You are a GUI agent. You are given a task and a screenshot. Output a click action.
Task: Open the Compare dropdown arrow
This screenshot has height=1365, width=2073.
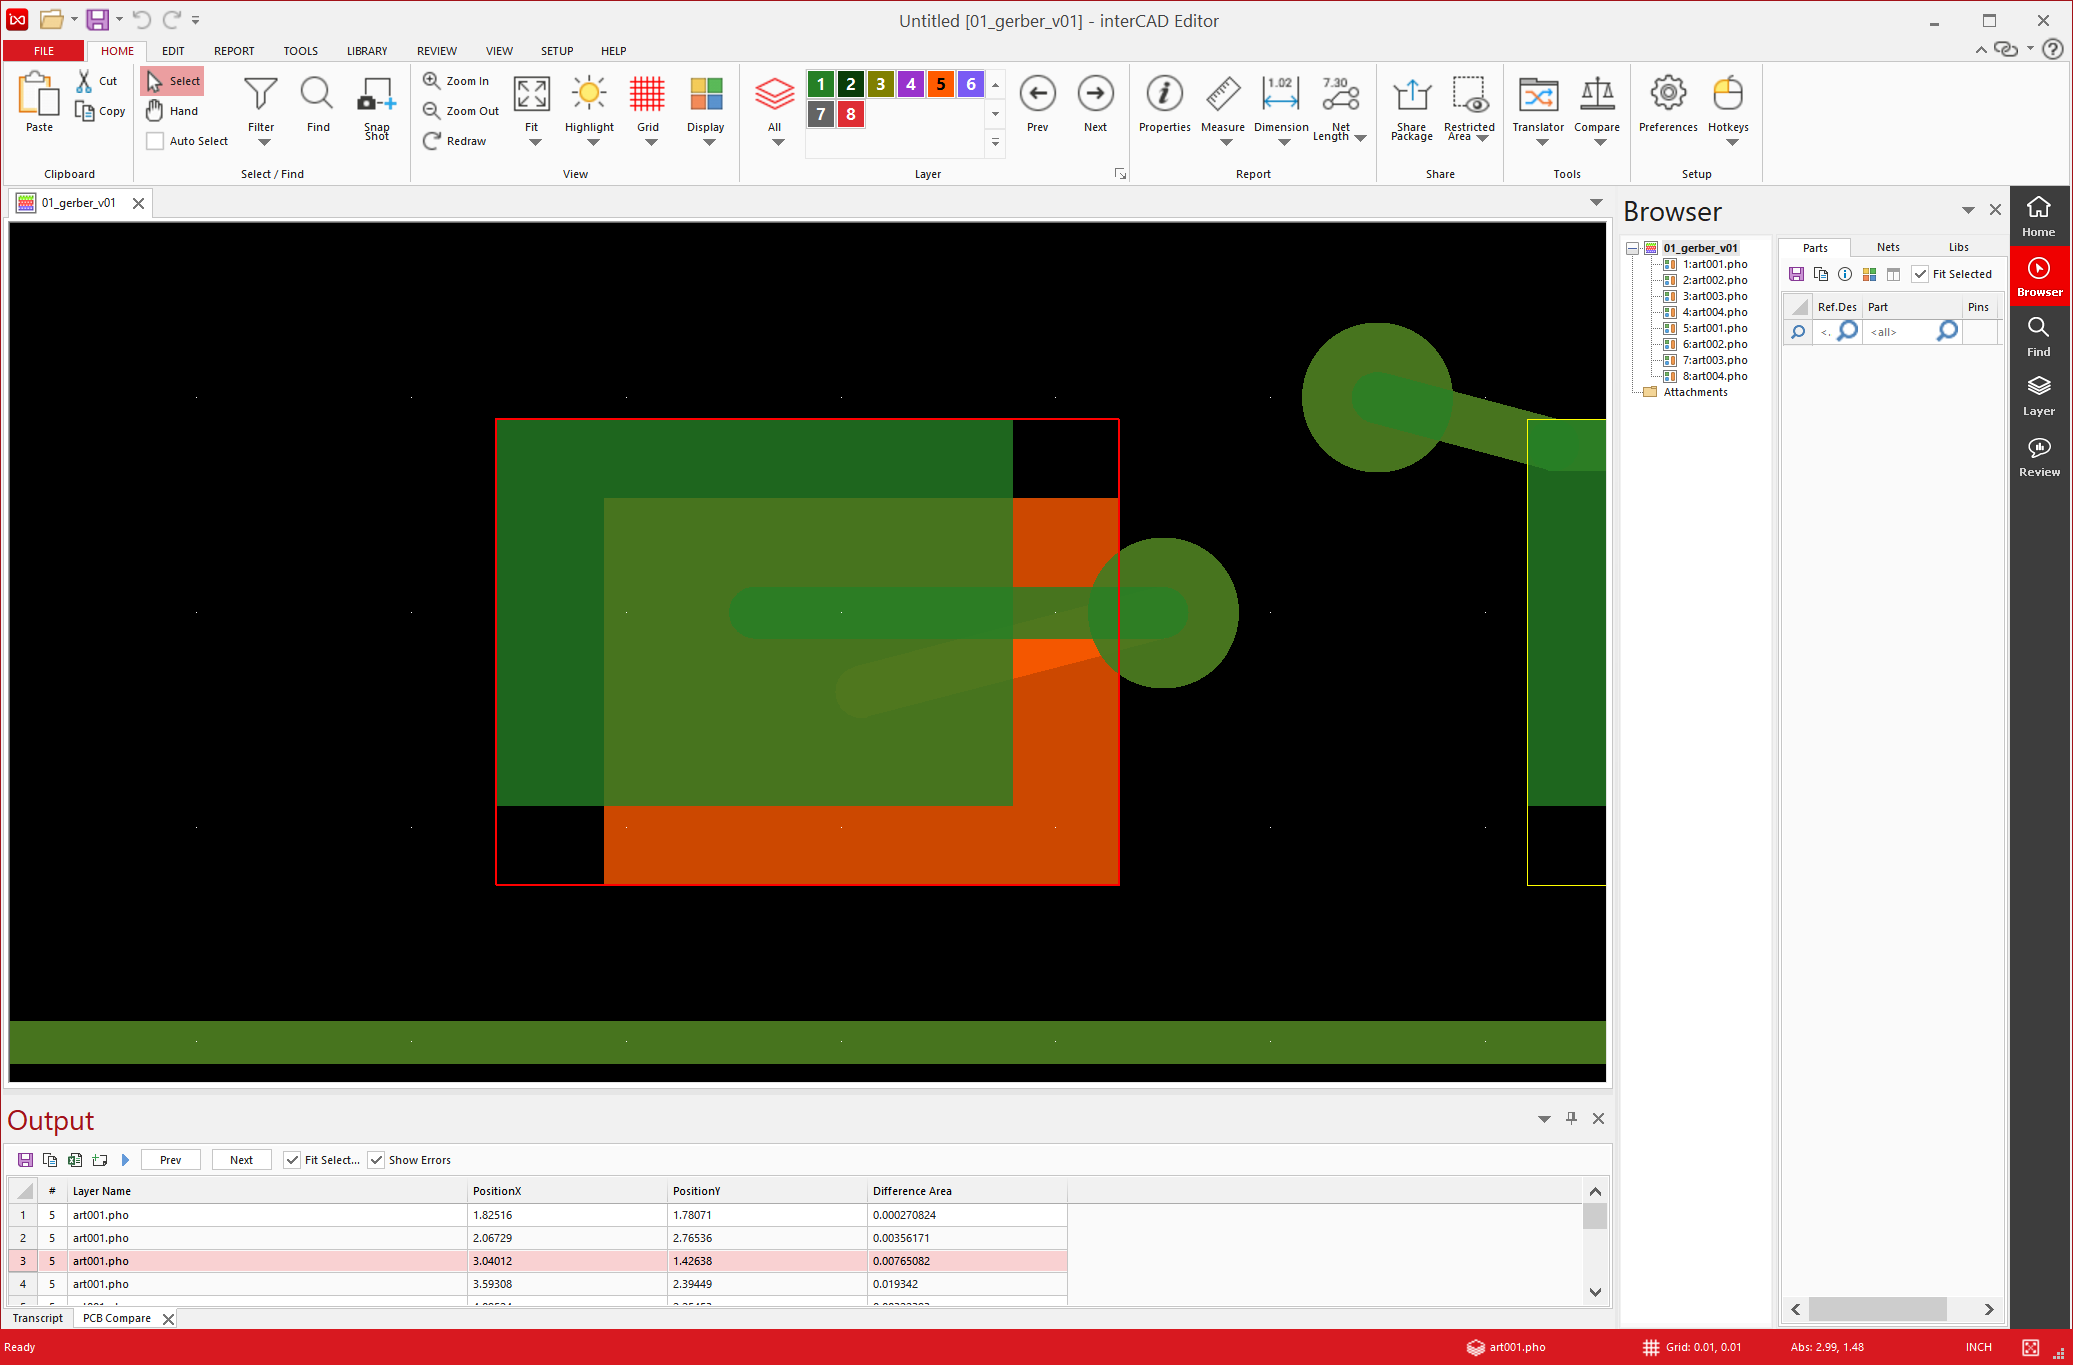(1599, 143)
